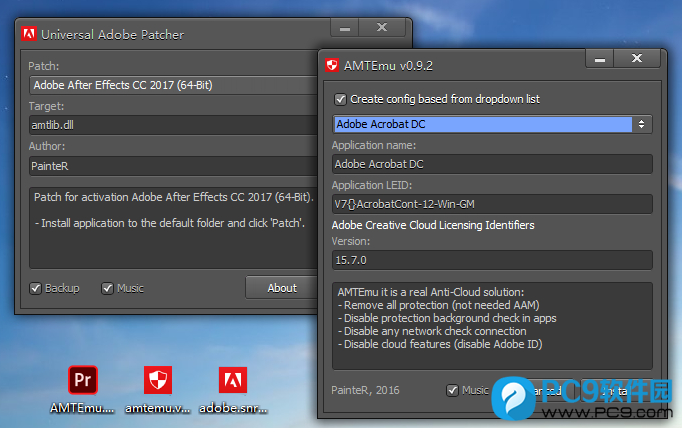Screen dimensions: 682x428
Task: Close the Universal Adobe Patcher window
Action: pos(382,28)
